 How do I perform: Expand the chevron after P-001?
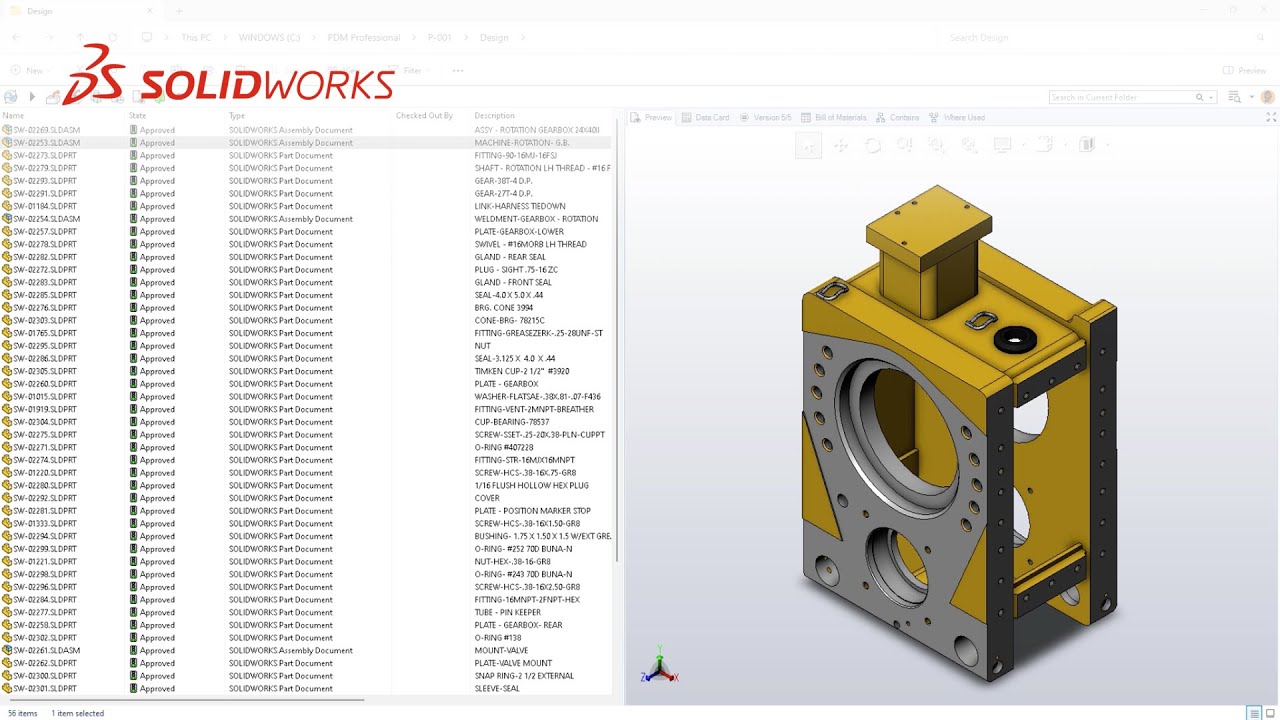point(466,38)
